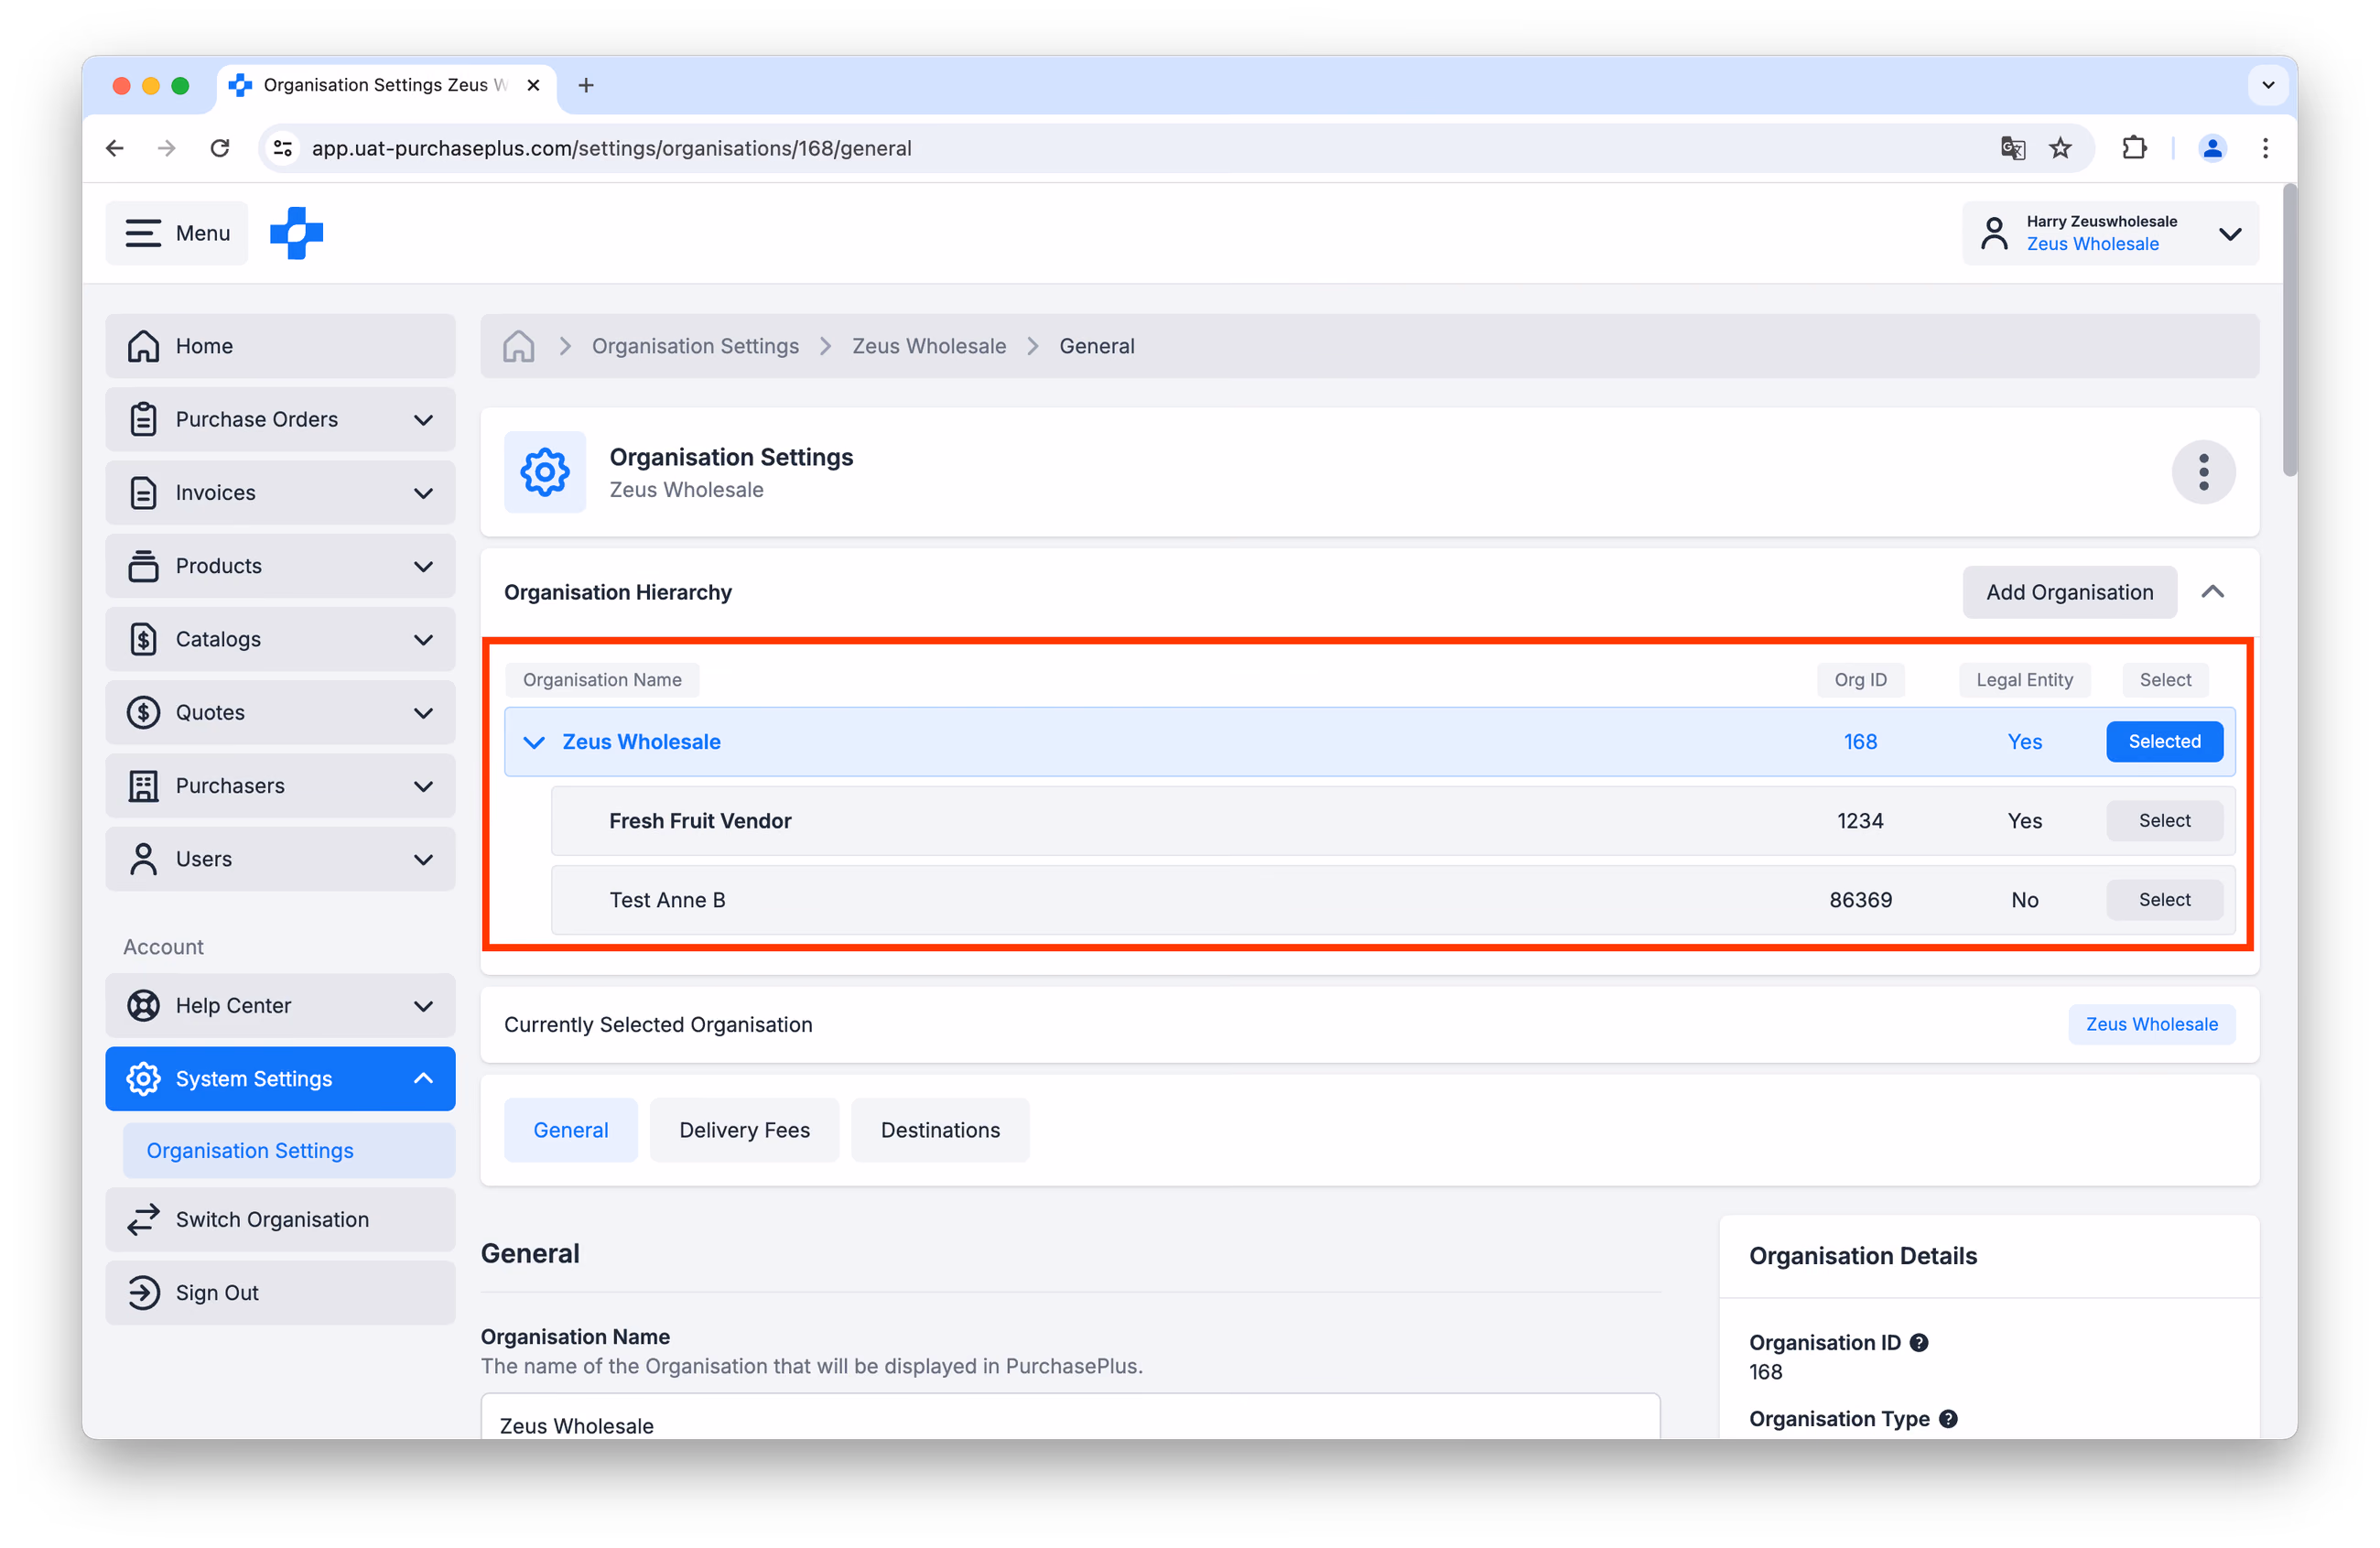2380x1548 pixels.
Task: Open the browser extensions puzzle icon
Action: click(2134, 148)
